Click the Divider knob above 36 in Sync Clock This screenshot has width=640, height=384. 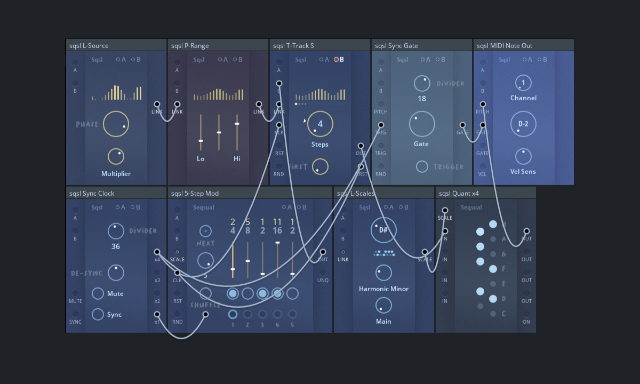pyautogui.click(x=116, y=231)
